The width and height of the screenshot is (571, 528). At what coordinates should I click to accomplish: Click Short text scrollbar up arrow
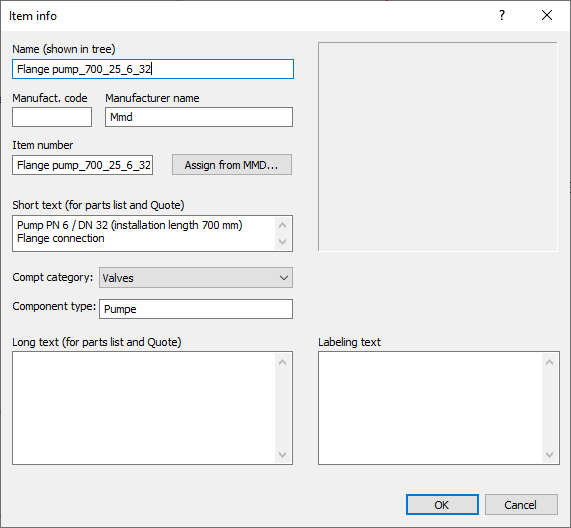(x=283, y=225)
